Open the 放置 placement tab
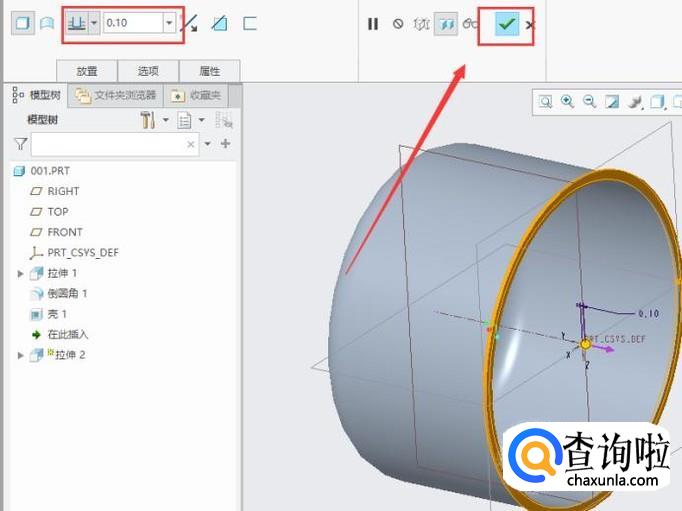 point(87,71)
